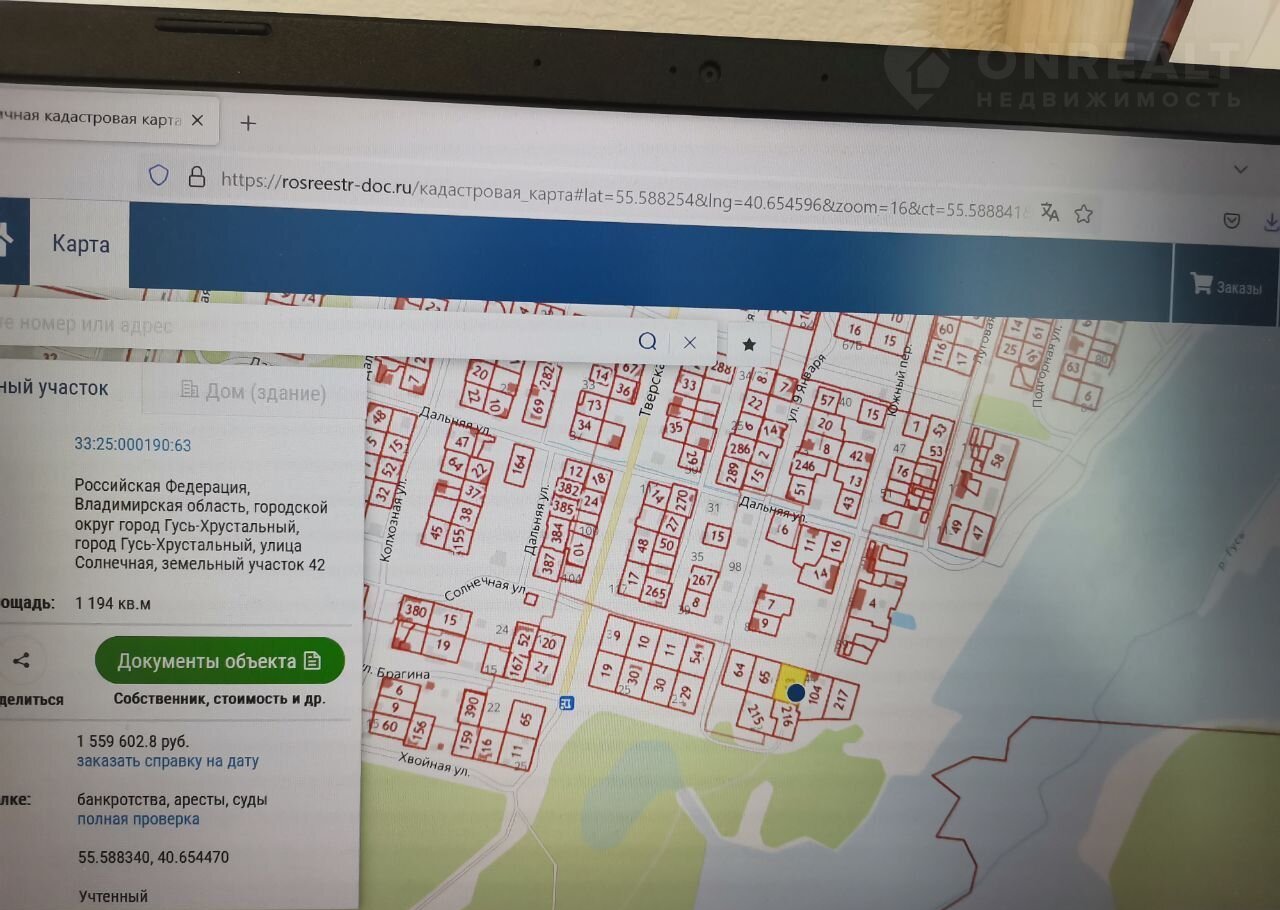Open a new browser tab with plus button

tap(248, 123)
